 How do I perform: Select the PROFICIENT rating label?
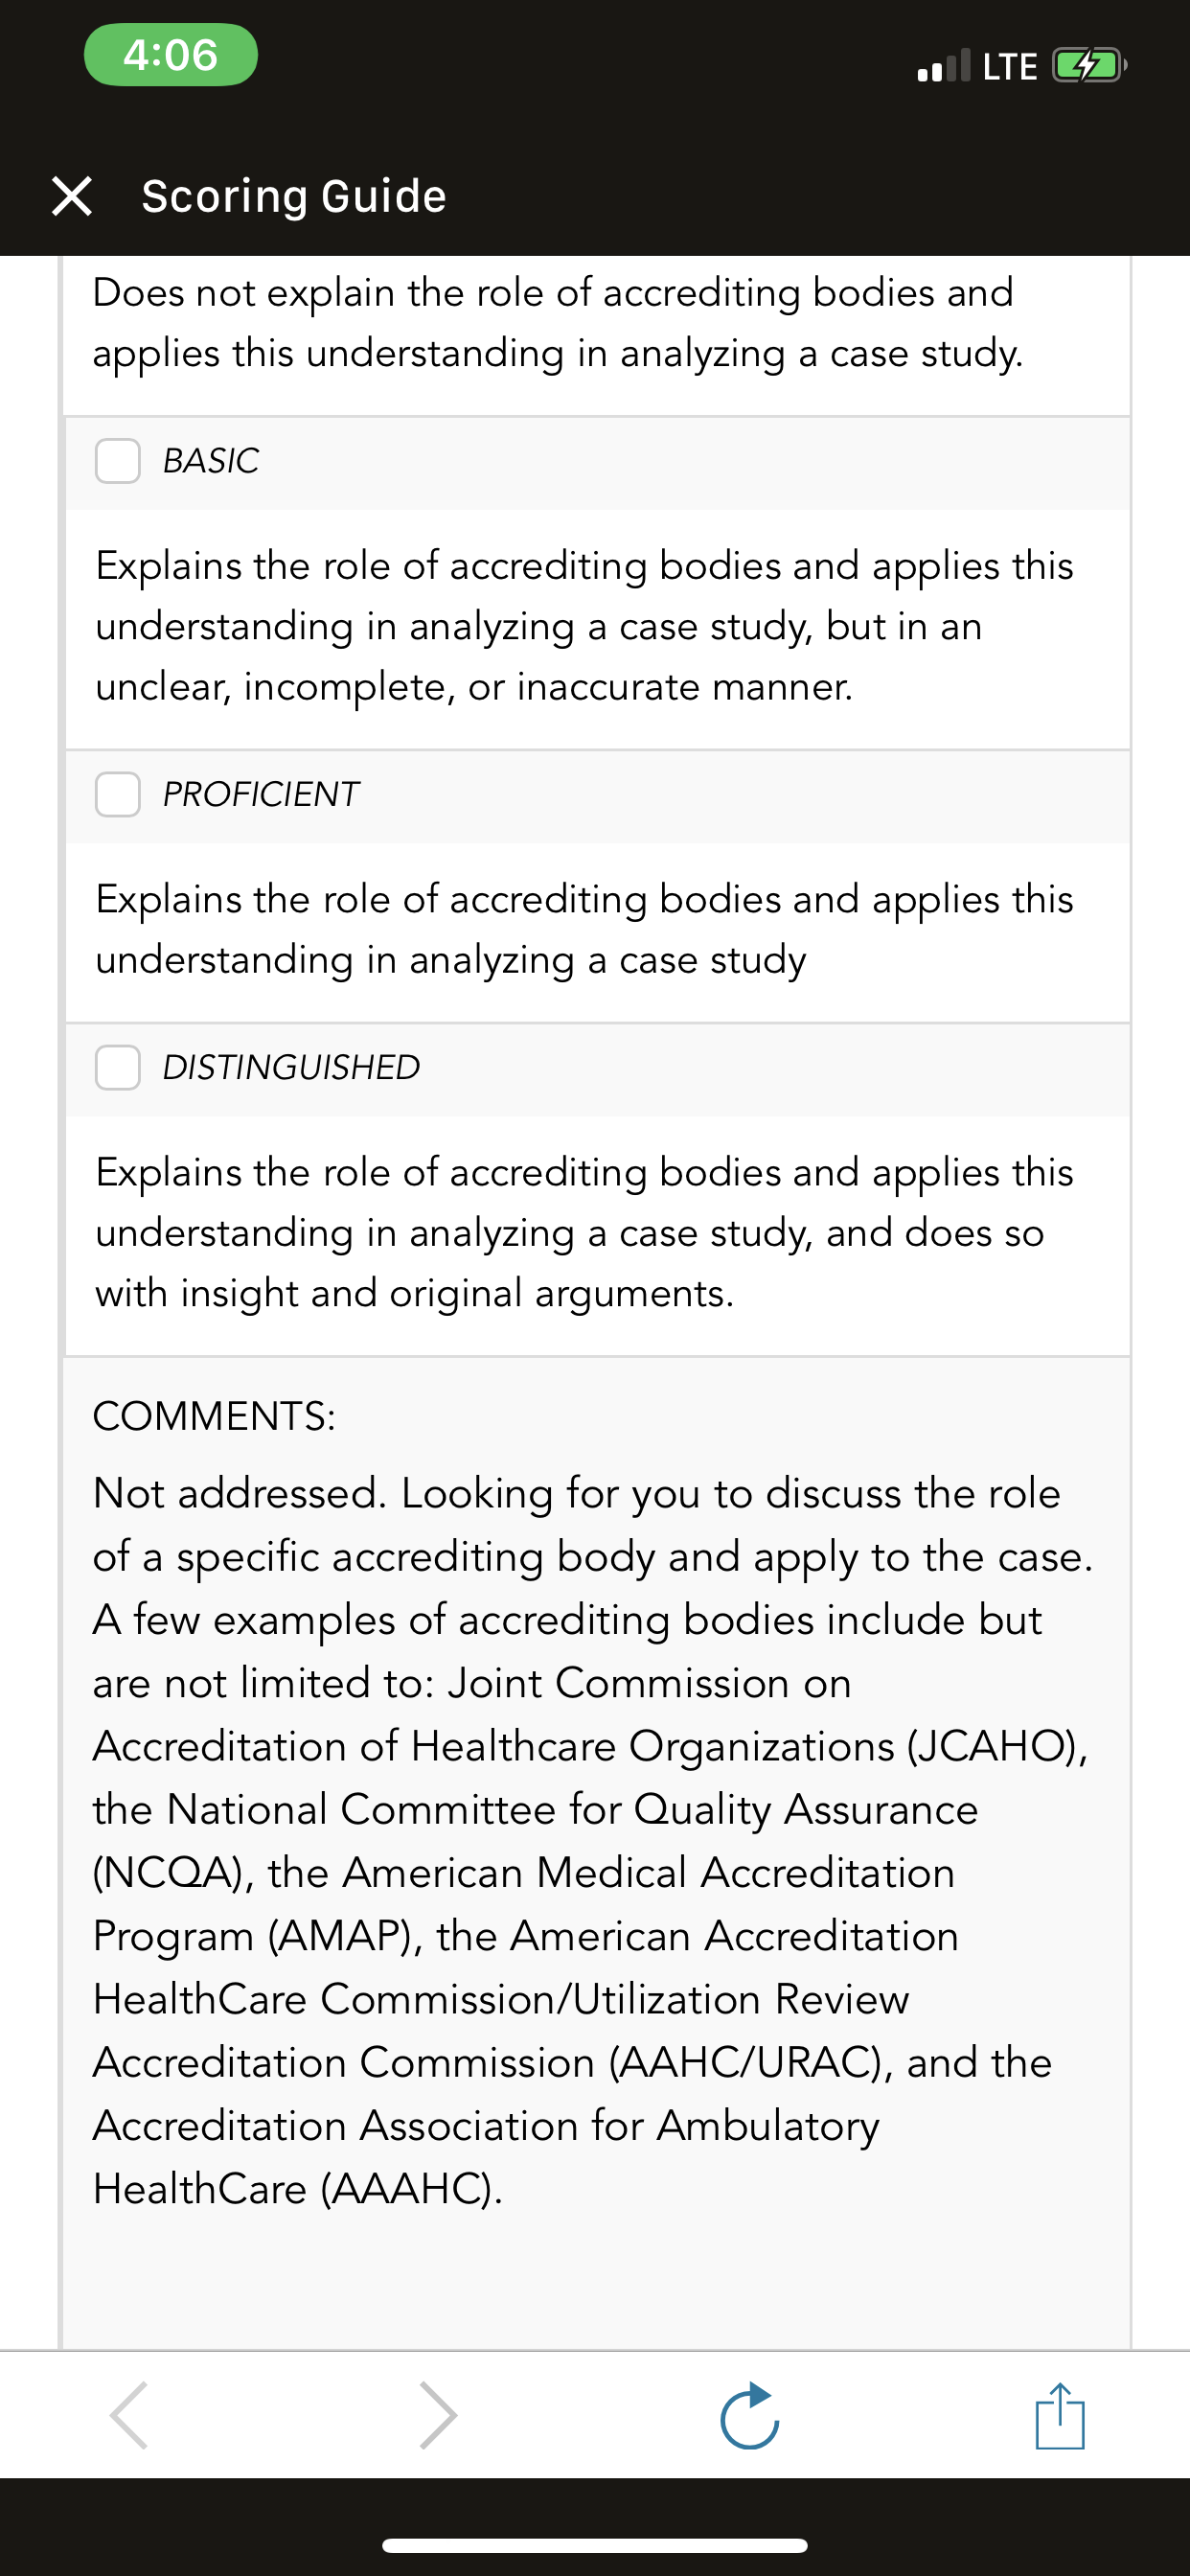[x=261, y=794]
